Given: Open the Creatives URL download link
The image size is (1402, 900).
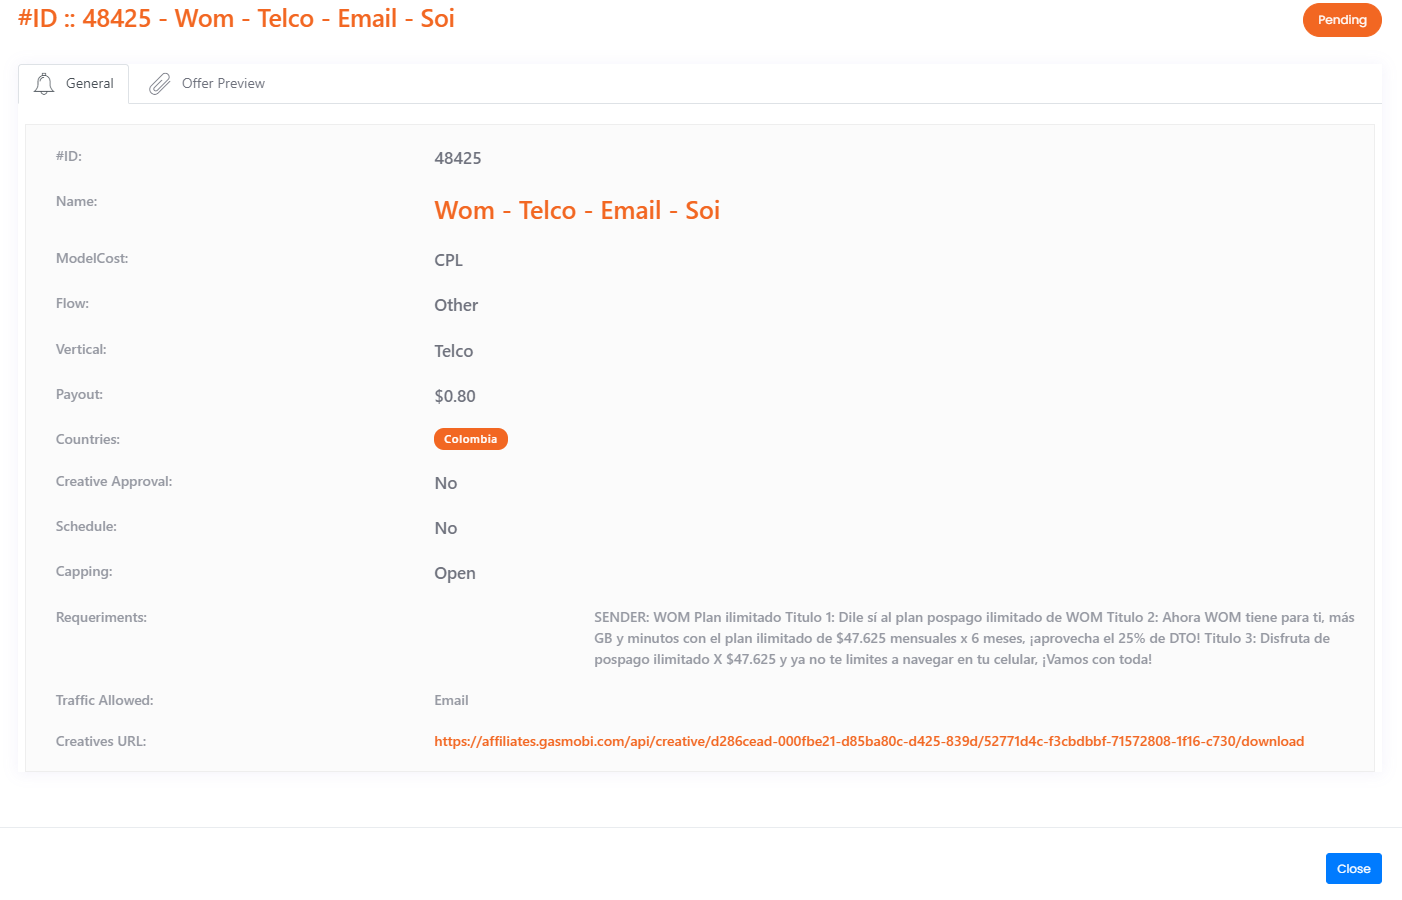Looking at the screenshot, I should click(869, 741).
